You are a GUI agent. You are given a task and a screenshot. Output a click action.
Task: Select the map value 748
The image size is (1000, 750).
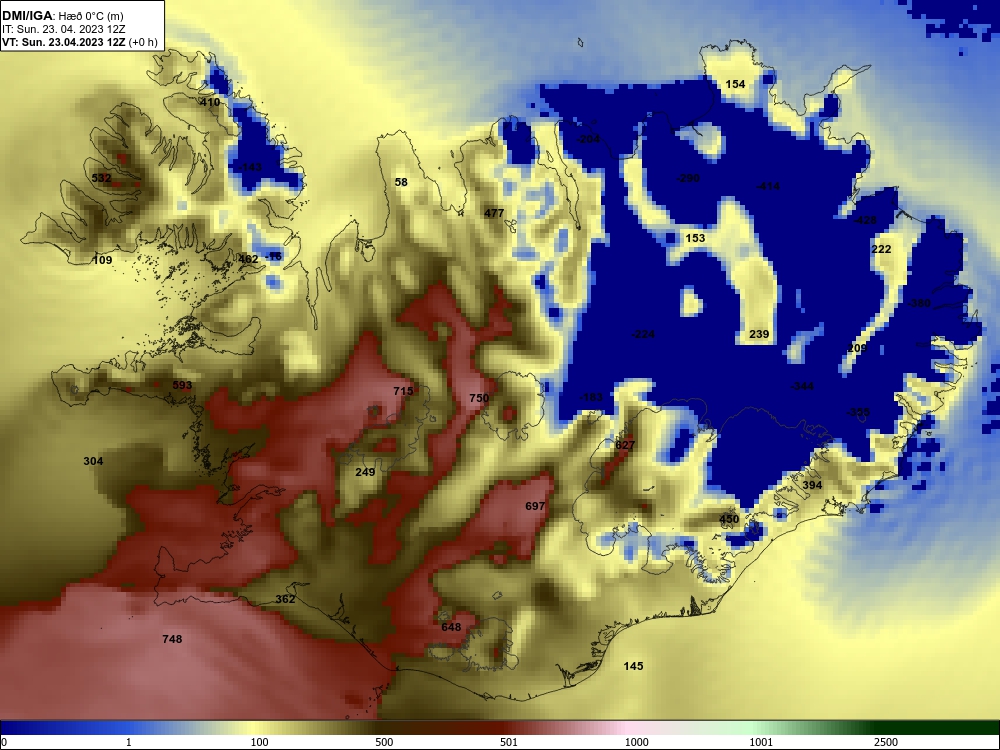(172, 638)
